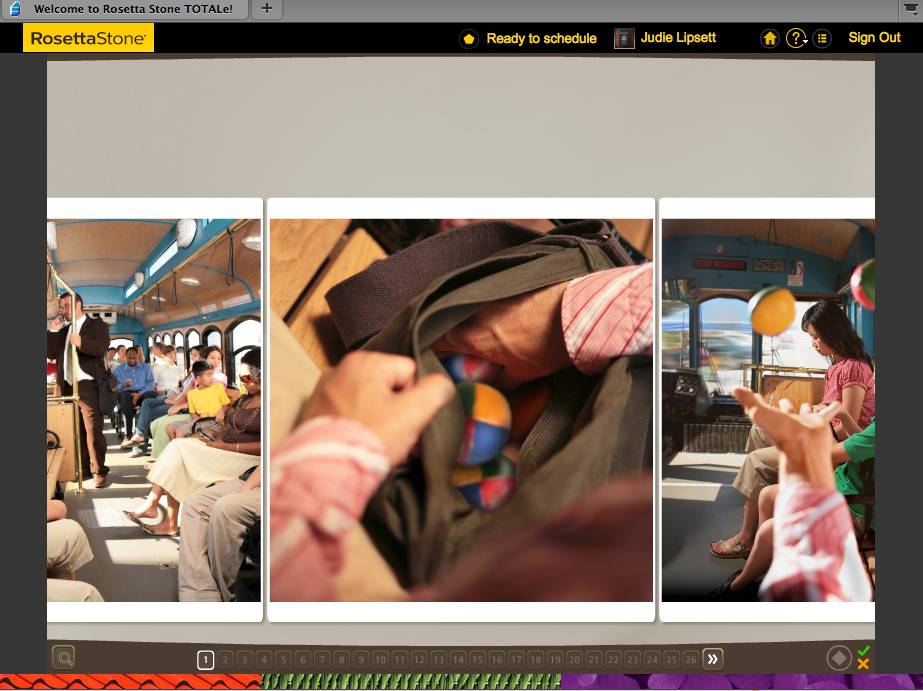This screenshot has height=691, width=923.
Task: Click the Judie Lipsett user name
Action: coord(678,38)
